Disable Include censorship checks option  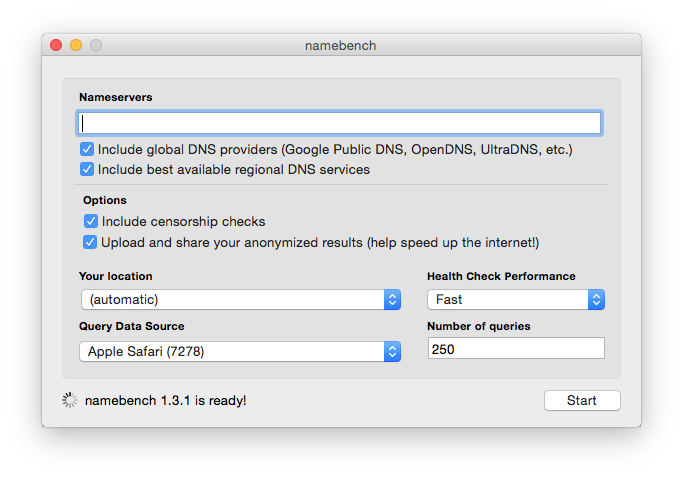coord(91,221)
